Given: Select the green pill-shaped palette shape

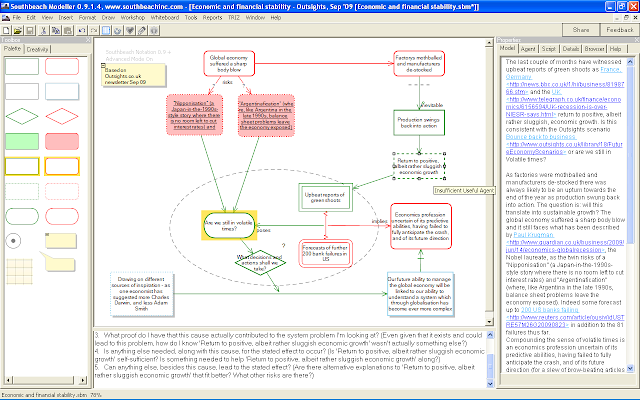Looking at the screenshot, I should point(22,216).
